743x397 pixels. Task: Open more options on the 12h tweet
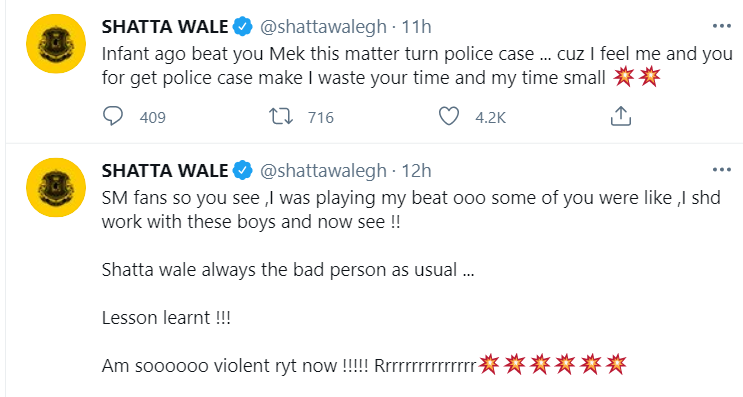coord(722,170)
